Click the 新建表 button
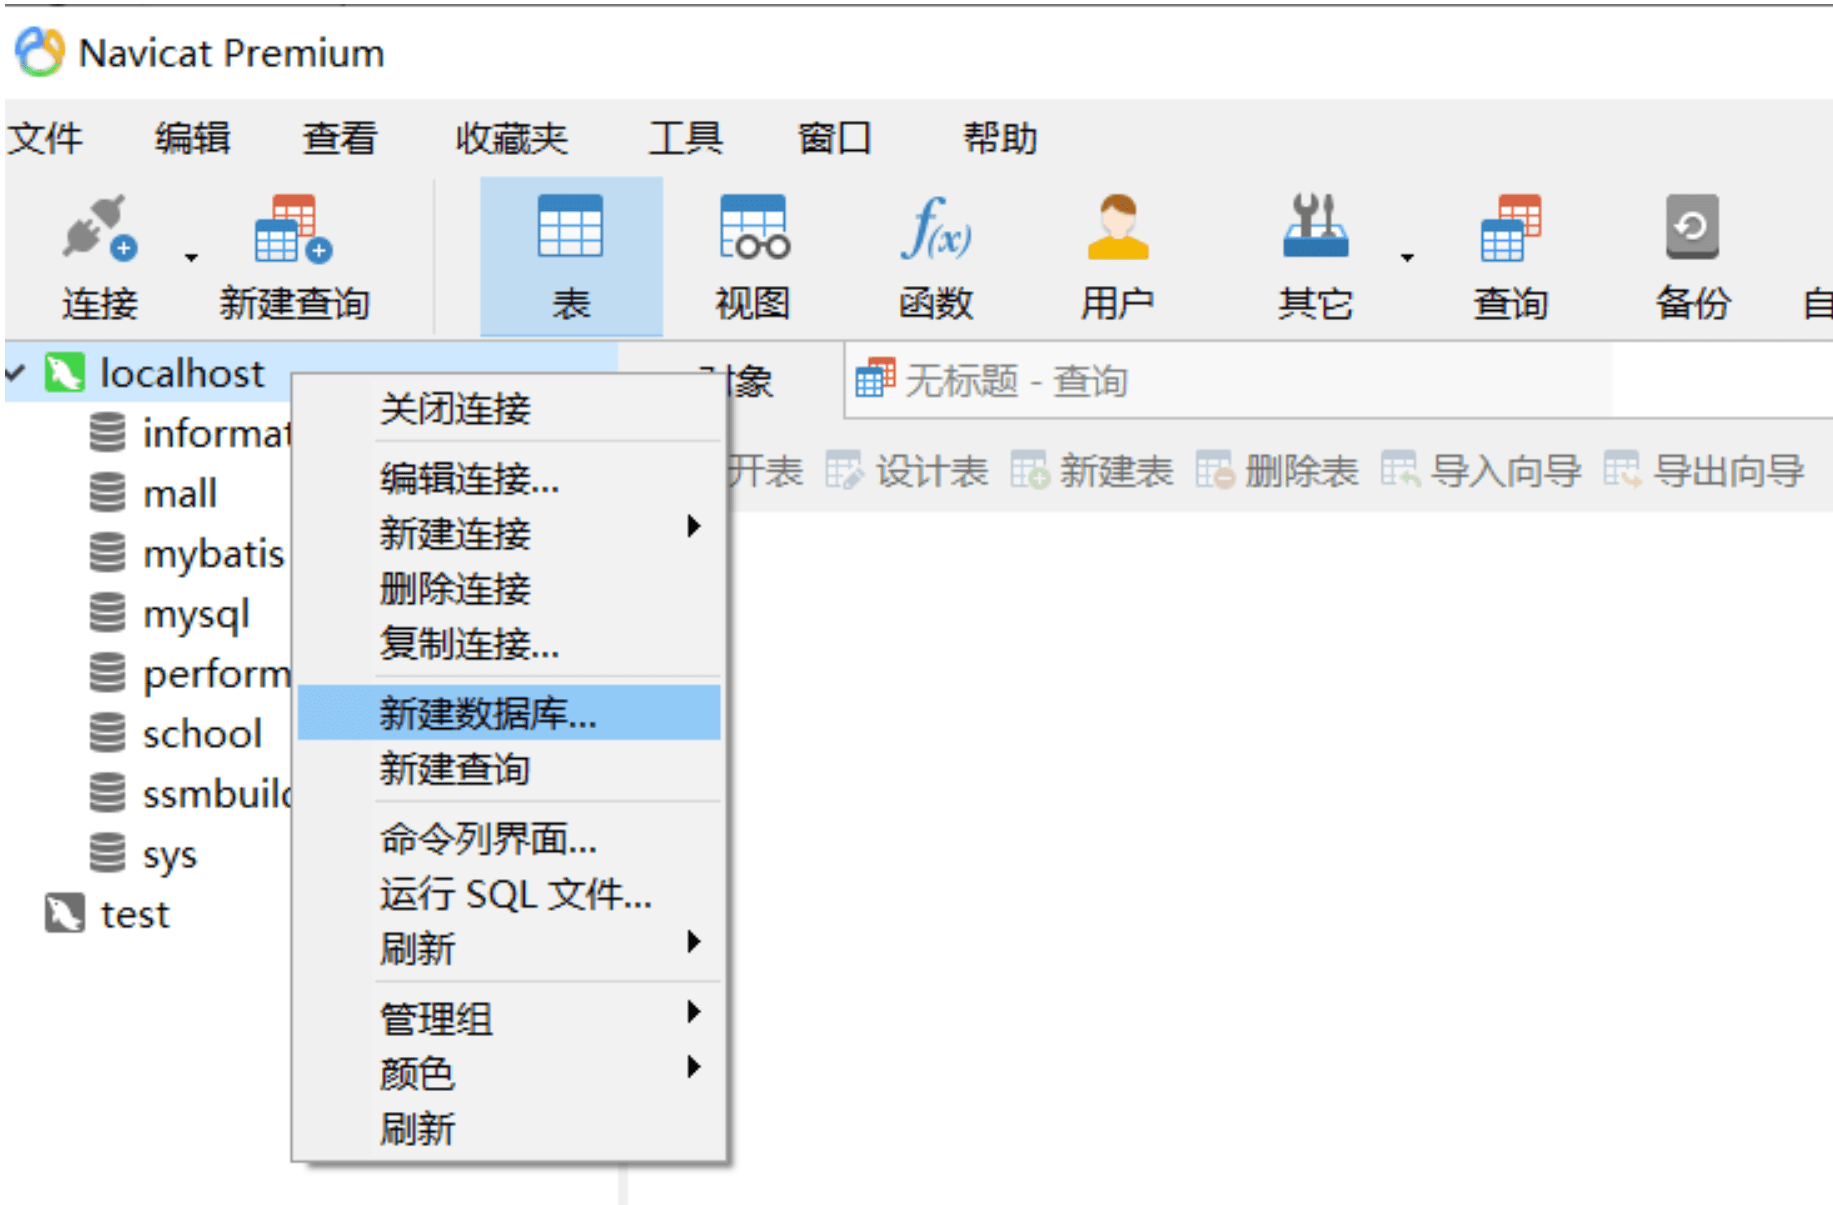This screenshot has width=1833, height=1205. 1091,470
